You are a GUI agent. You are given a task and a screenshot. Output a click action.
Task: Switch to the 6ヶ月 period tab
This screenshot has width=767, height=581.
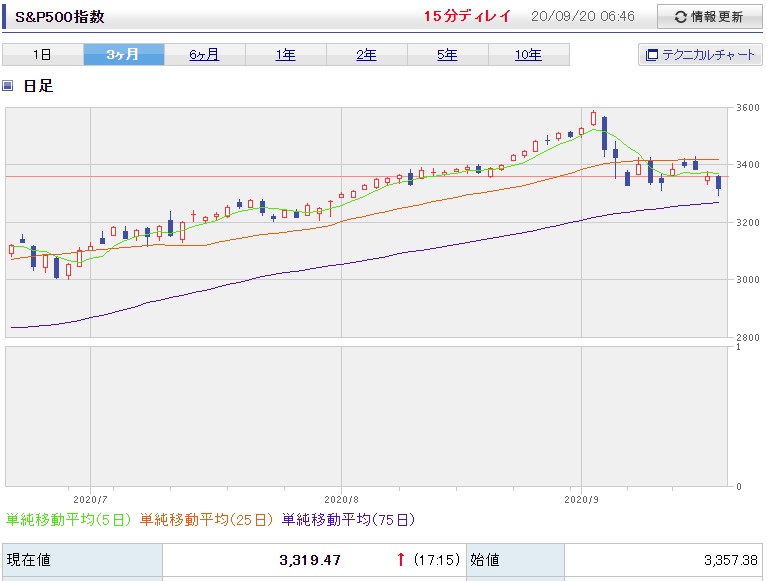tap(204, 54)
